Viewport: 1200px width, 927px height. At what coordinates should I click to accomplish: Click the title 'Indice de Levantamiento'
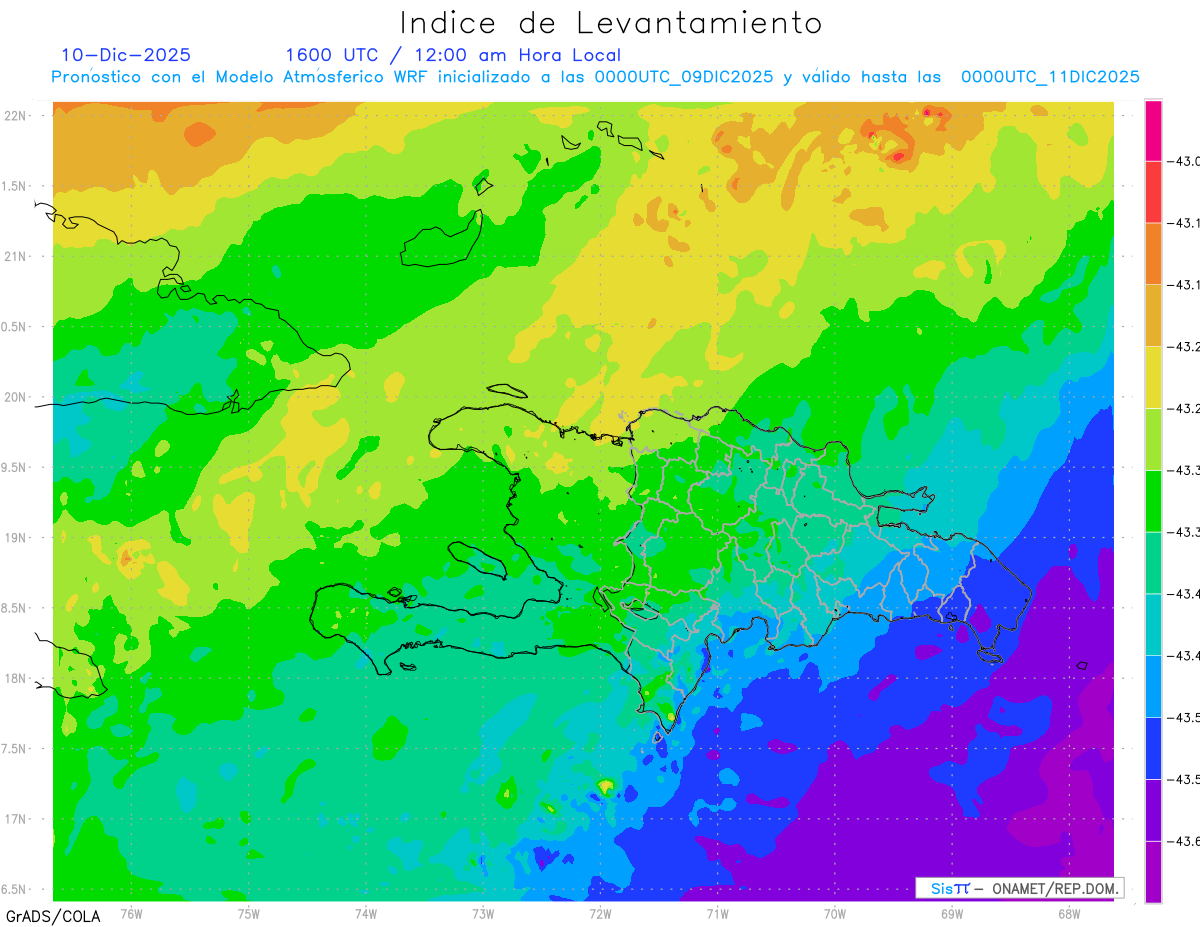pos(611,23)
